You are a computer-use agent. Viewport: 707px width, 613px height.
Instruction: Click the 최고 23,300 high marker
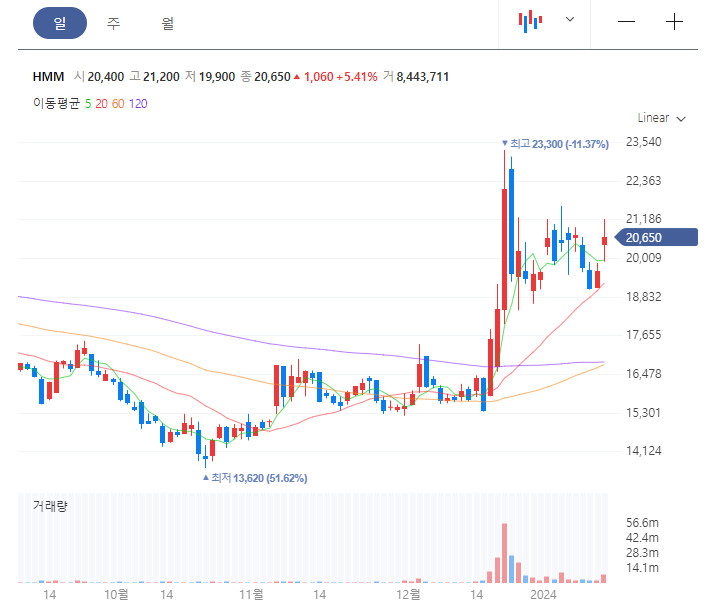[555, 144]
